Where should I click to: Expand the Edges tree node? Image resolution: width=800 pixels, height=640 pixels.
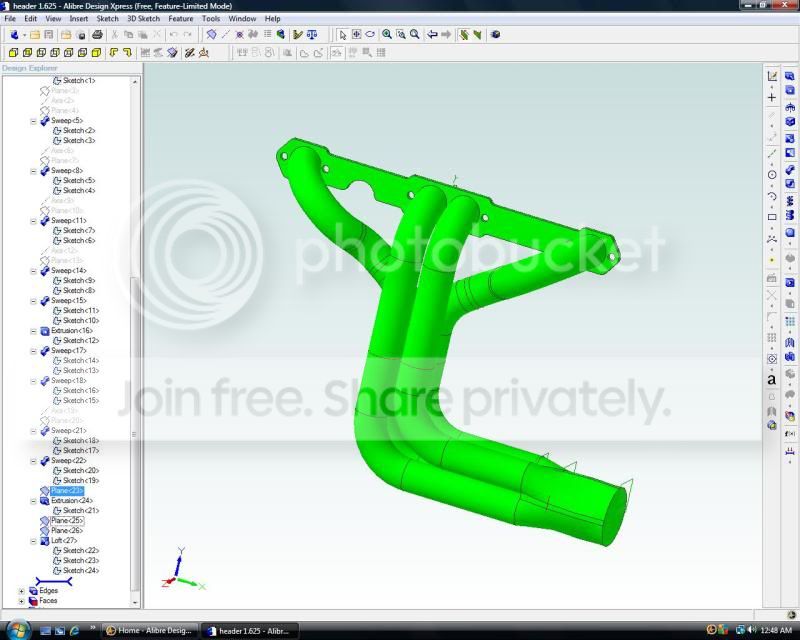pyautogui.click(x=21, y=591)
